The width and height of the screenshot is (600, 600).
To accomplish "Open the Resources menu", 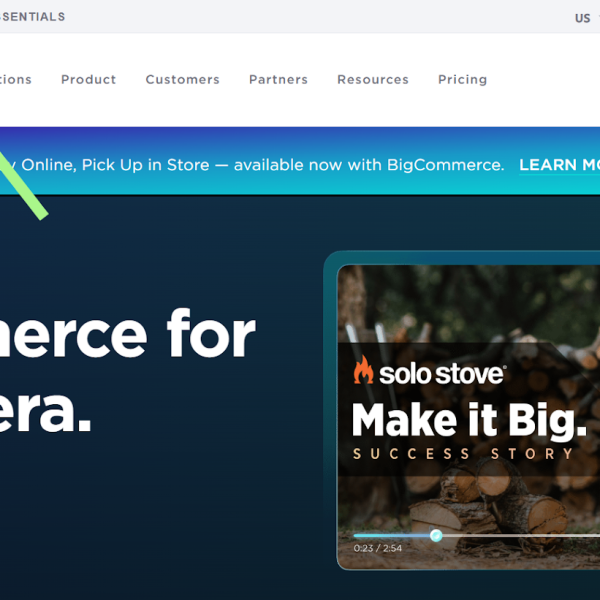I will coord(373,80).
